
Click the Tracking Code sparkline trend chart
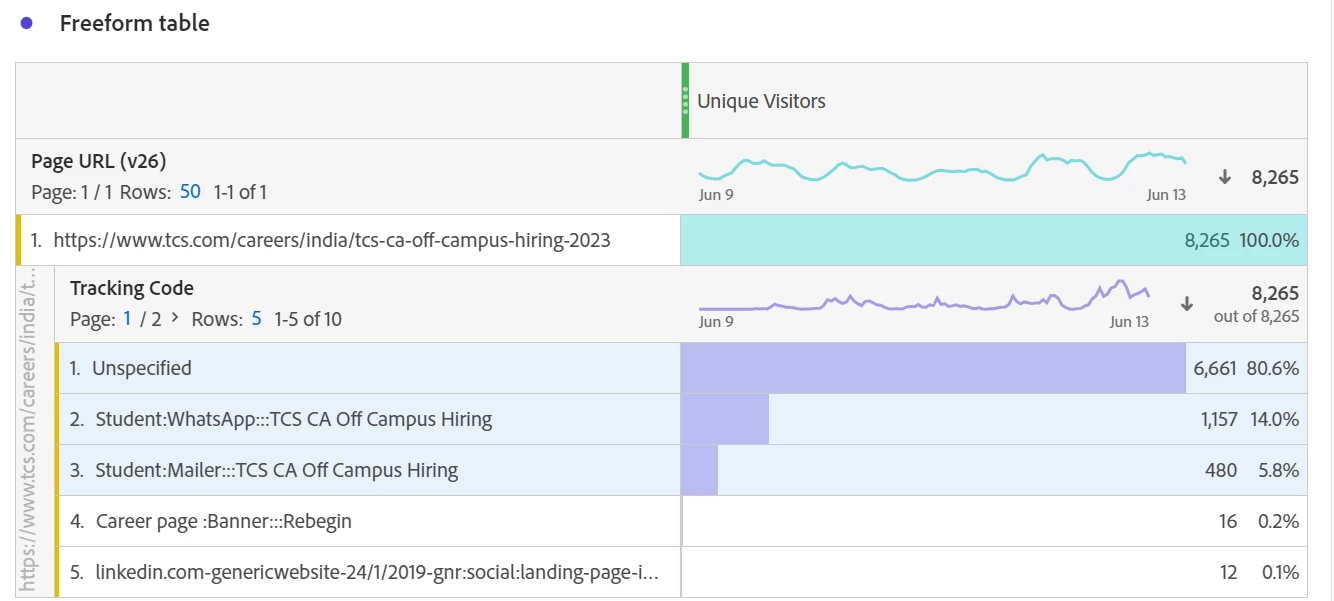click(x=924, y=296)
